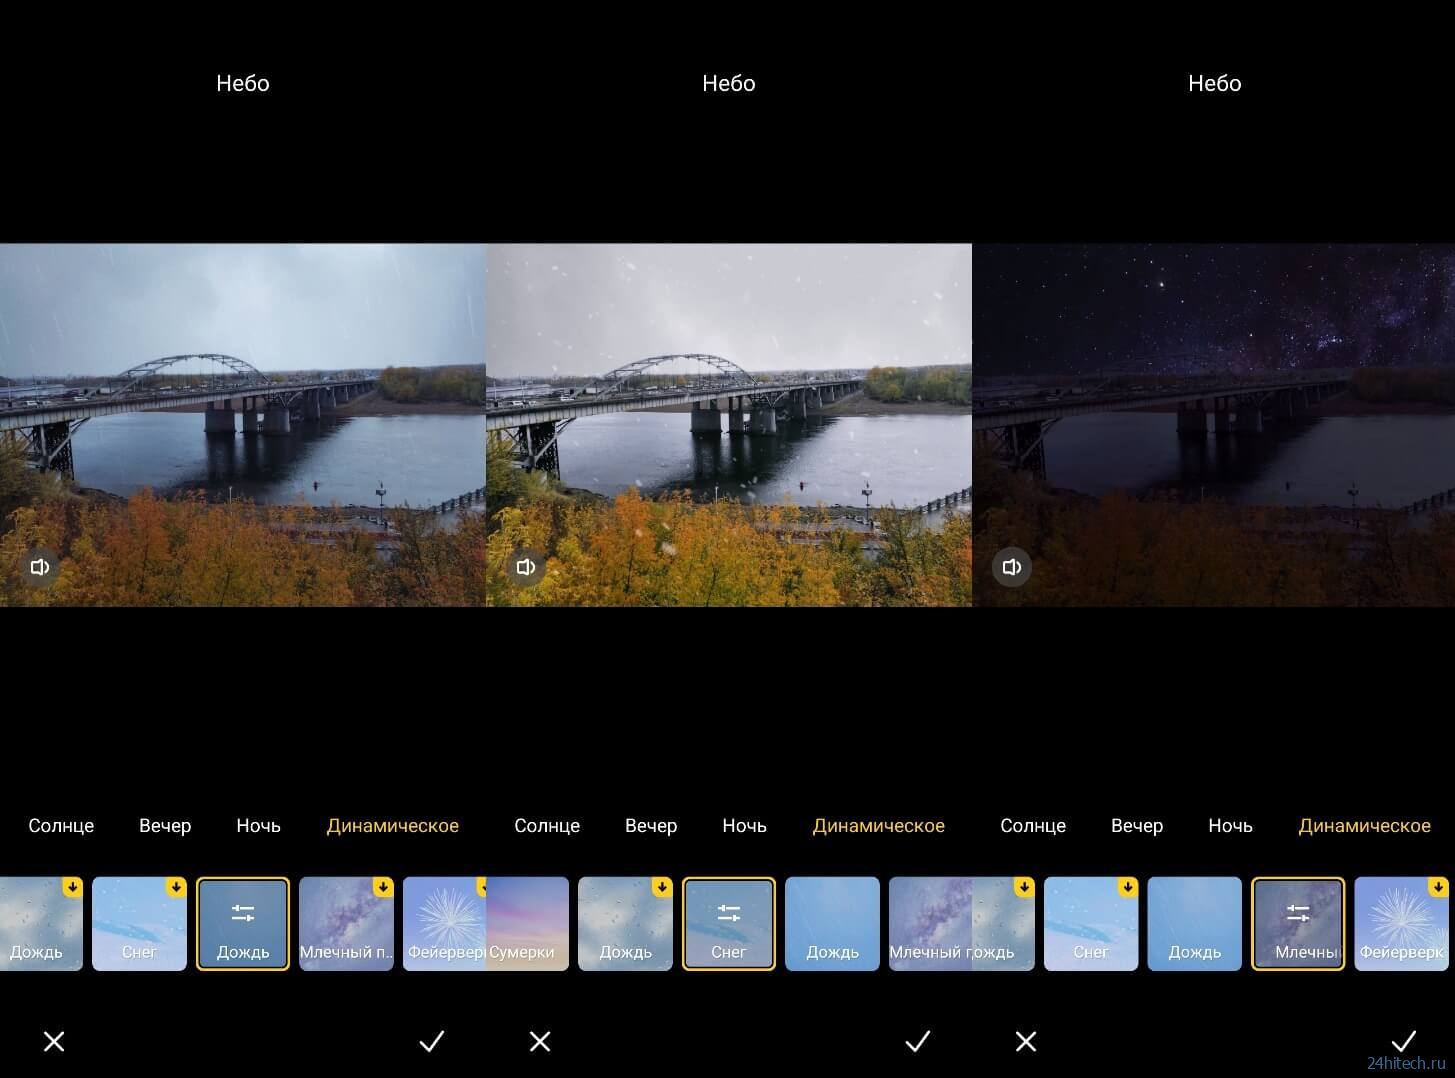Download the Млечный п.. filter in the left screen

click(383, 887)
